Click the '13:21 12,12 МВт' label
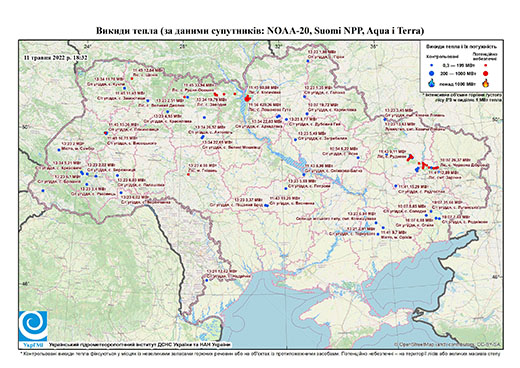The width and height of the screenshot is (520, 368). tap(223, 271)
